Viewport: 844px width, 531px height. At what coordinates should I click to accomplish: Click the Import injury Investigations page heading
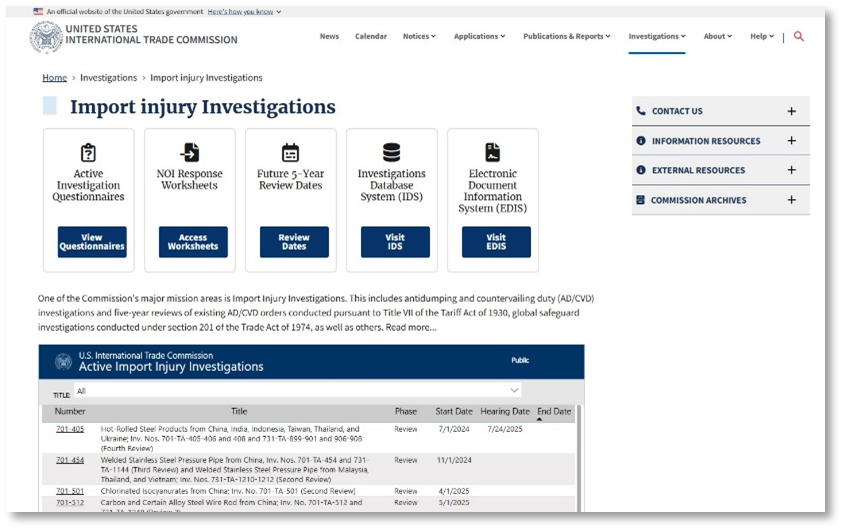(202, 107)
